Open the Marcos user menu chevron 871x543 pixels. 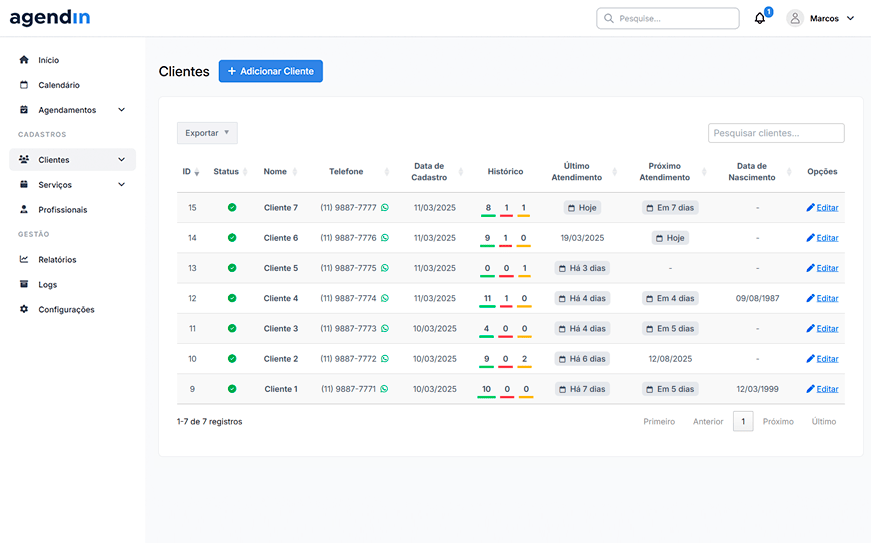850,18
